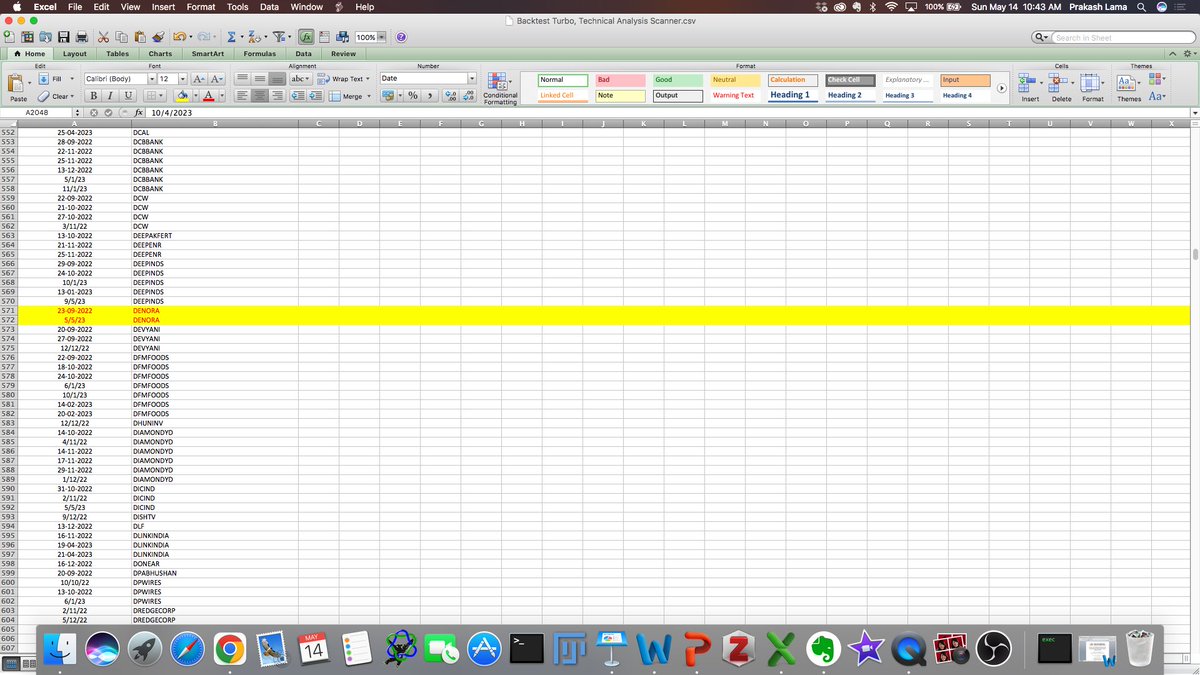
Task: Click the Print icon in the toolbar
Action: (x=81, y=37)
